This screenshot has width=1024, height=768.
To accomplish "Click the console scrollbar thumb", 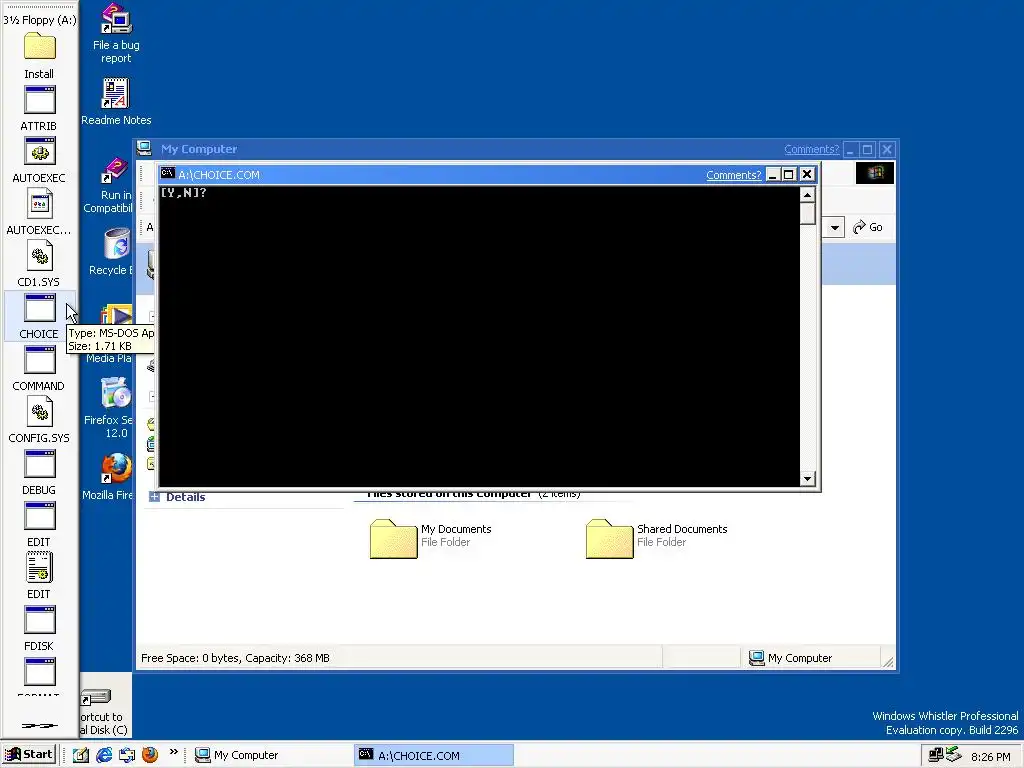I will [x=807, y=213].
